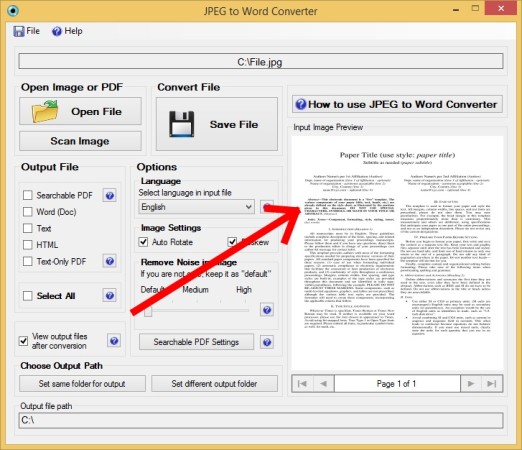Toggle the Deskew checkbox

232,242
